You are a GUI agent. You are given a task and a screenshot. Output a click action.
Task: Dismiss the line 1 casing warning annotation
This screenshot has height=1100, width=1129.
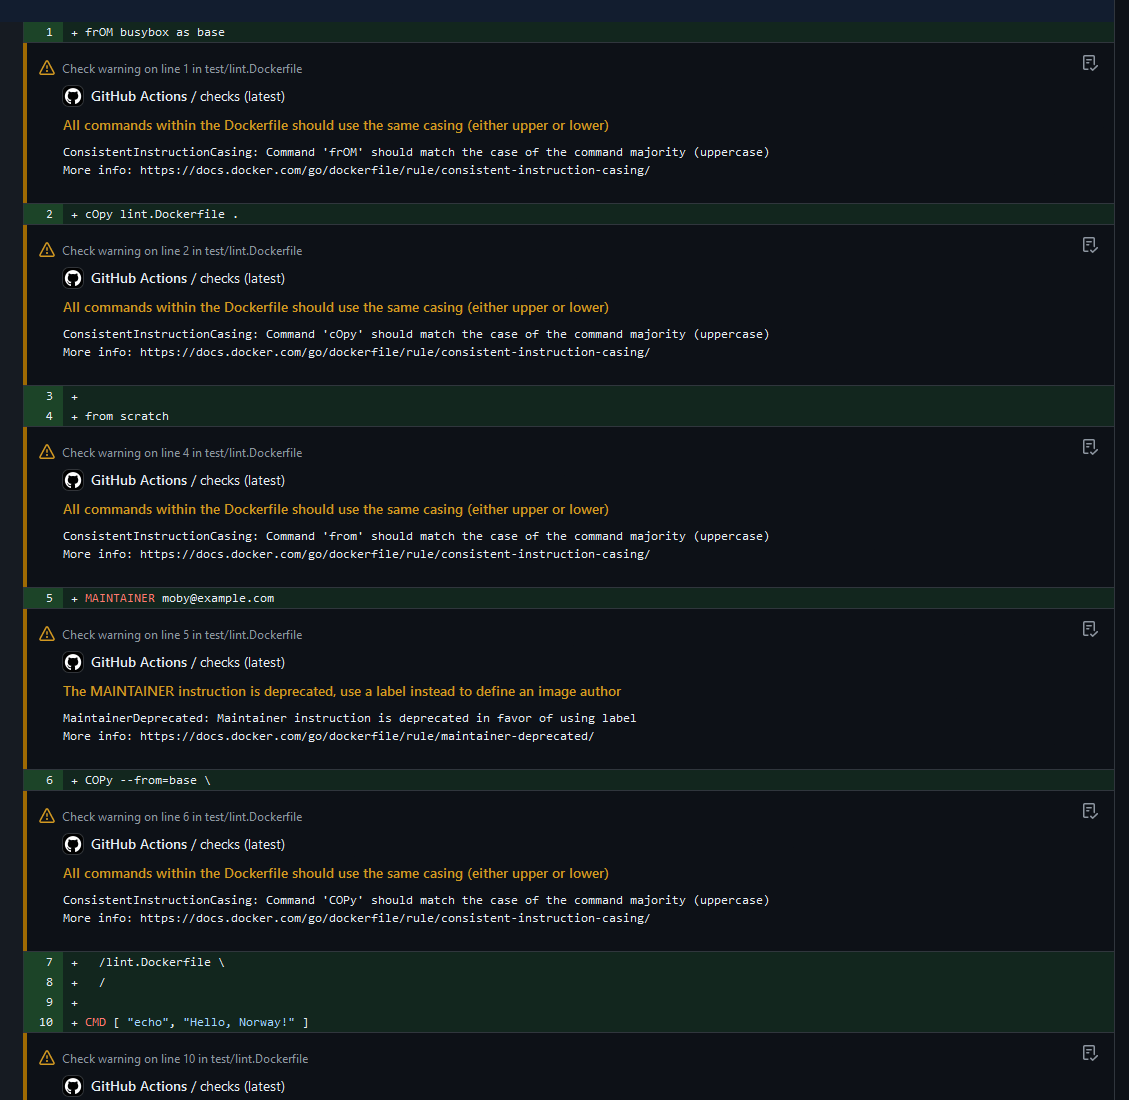tap(1089, 62)
